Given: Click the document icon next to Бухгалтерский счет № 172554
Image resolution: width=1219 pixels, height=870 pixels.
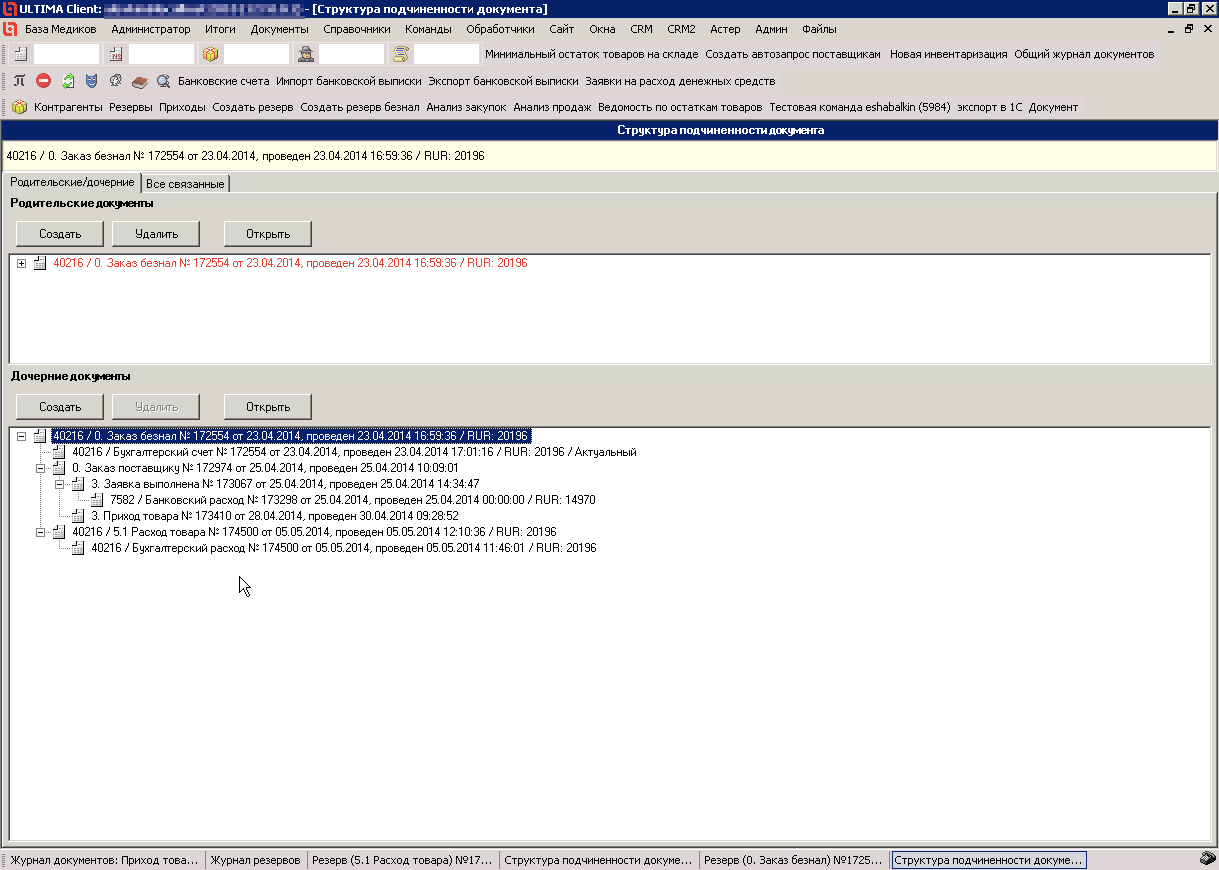Looking at the screenshot, I should (59, 452).
